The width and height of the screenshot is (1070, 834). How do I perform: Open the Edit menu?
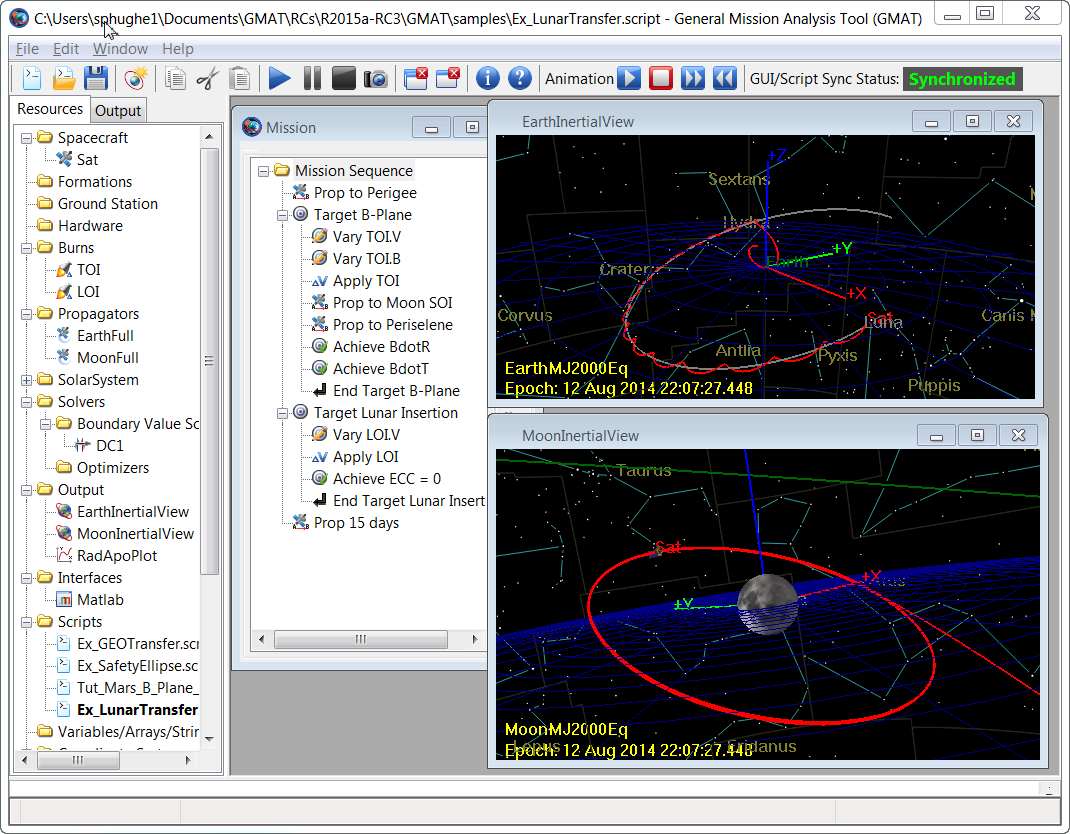tap(66, 48)
